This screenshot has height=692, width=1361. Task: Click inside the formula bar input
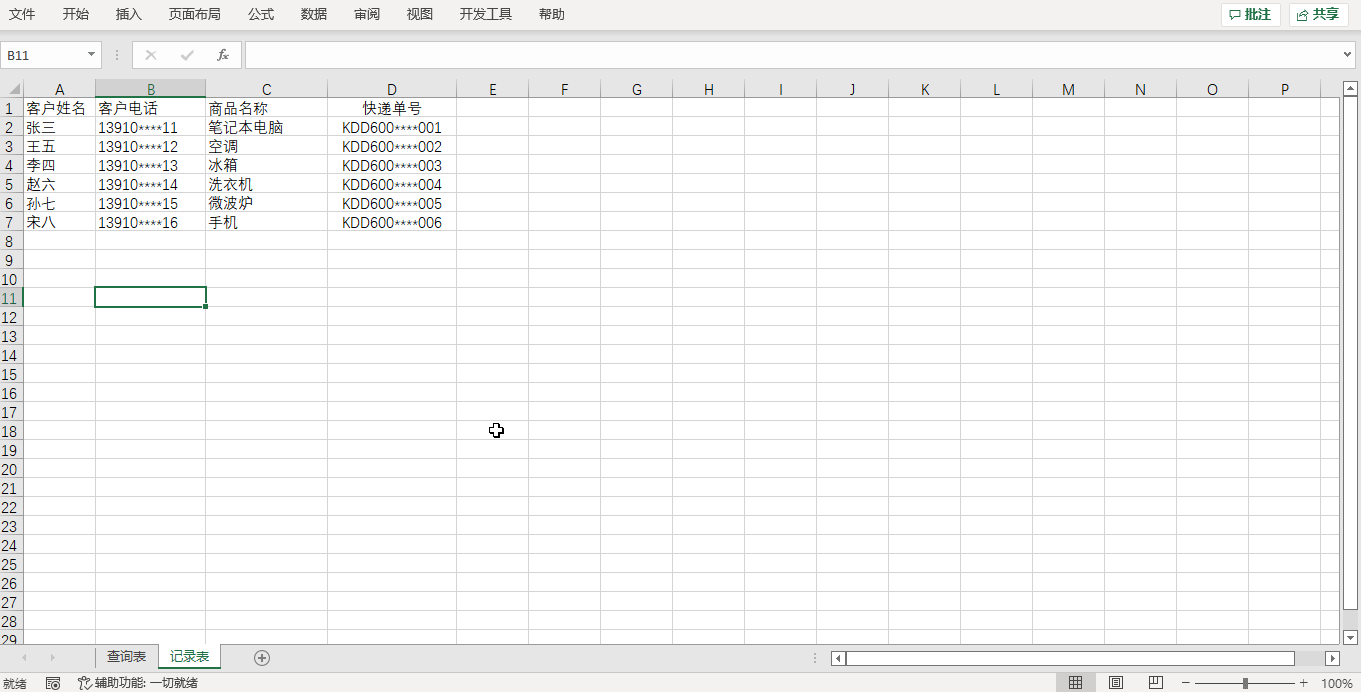tap(792, 55)
